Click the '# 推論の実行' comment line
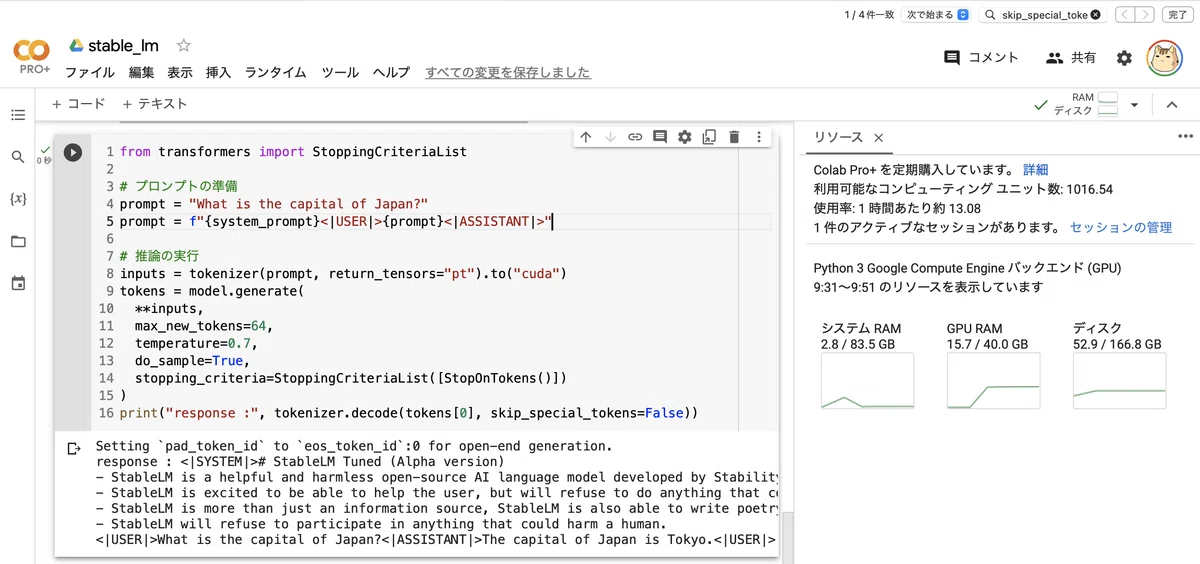 coord(160,256)
